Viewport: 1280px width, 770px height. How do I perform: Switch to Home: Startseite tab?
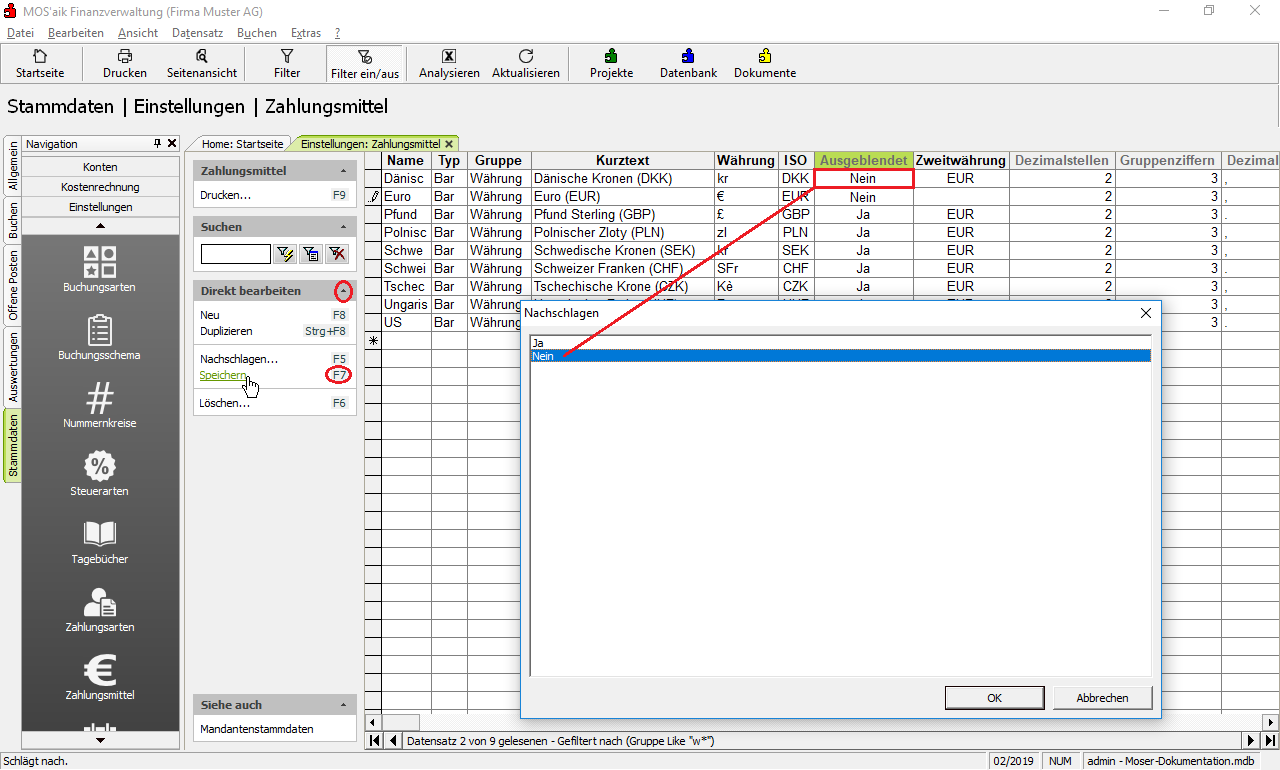point(242,144)
